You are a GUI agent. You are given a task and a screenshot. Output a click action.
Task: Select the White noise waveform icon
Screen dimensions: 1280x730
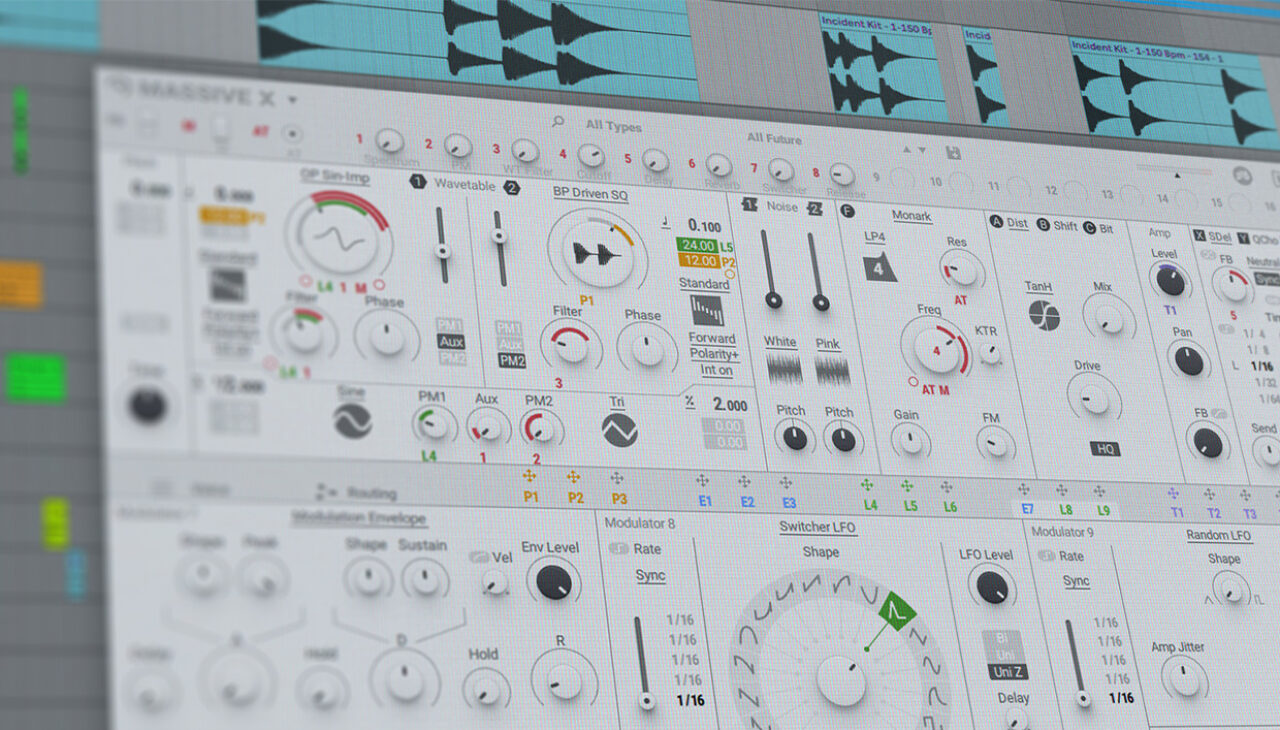pyautogui.click(x=784, y=367)
